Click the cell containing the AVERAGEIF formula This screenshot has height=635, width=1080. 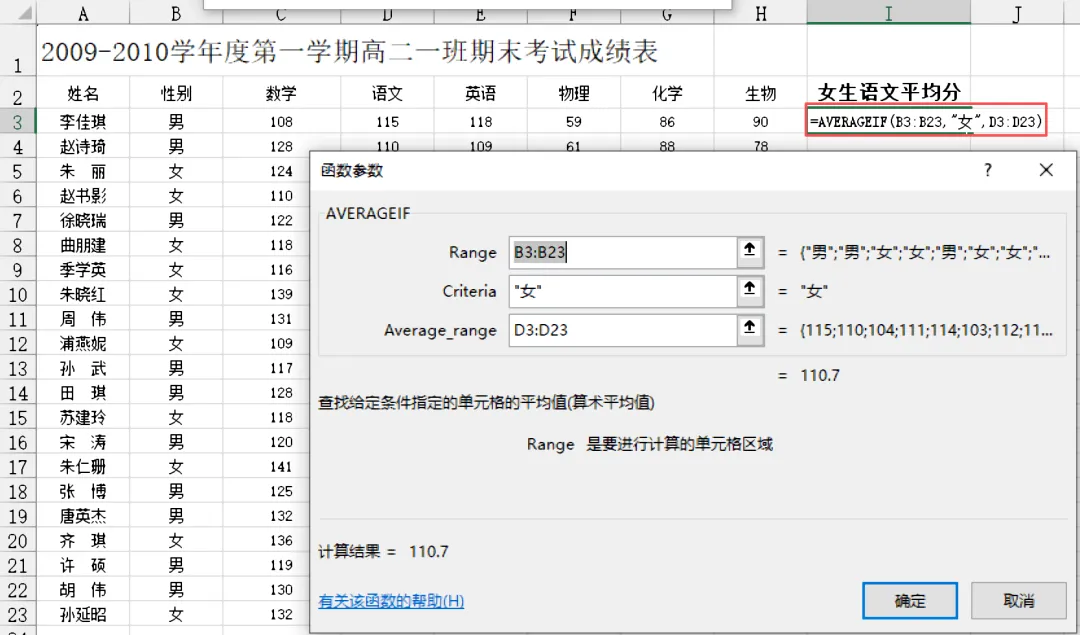[926, 122]
